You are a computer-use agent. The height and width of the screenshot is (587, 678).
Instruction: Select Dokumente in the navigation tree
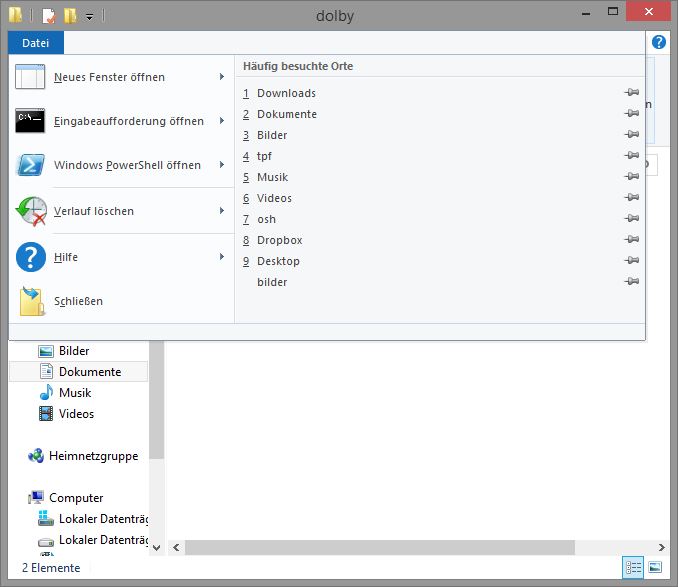tap(89, 372)
